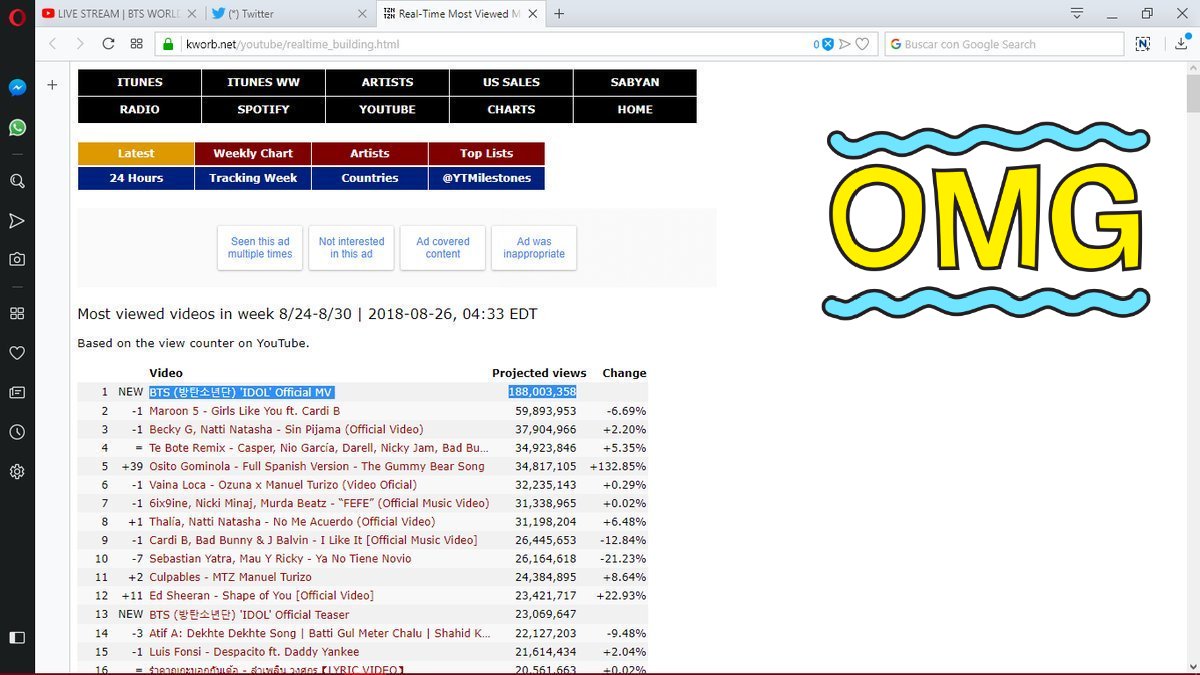Open Speed Dial start page grid icon
This screenshot has height=675, width=1200.
[137, 44]
